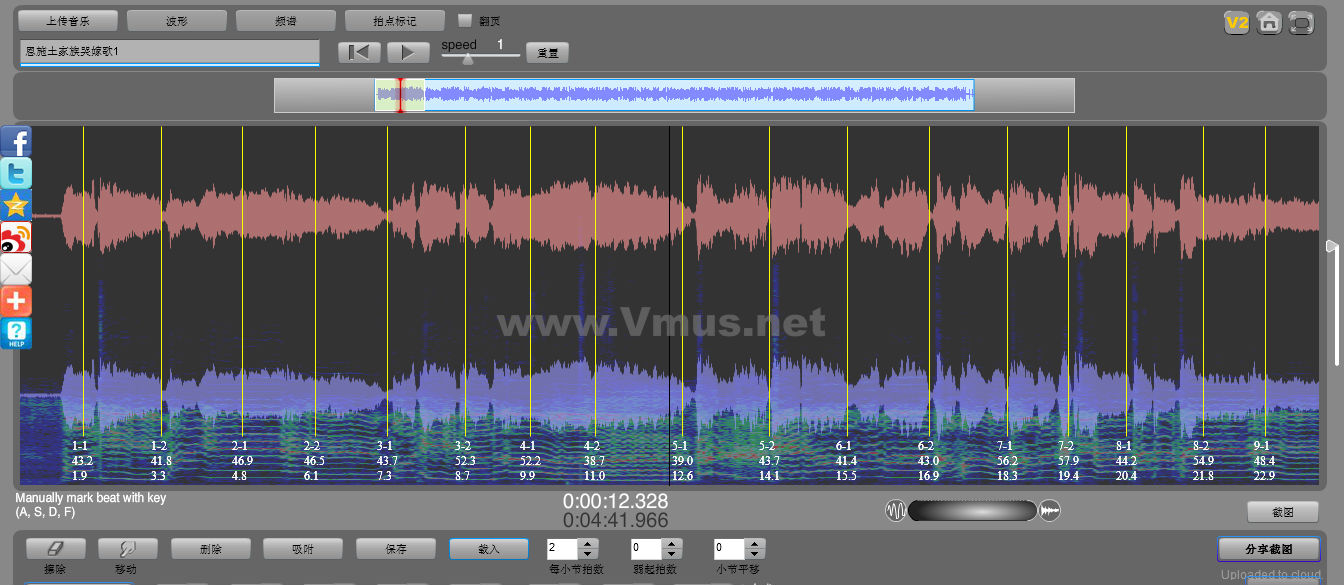Switch to the 频谱 spectrum view

point(286,20)
